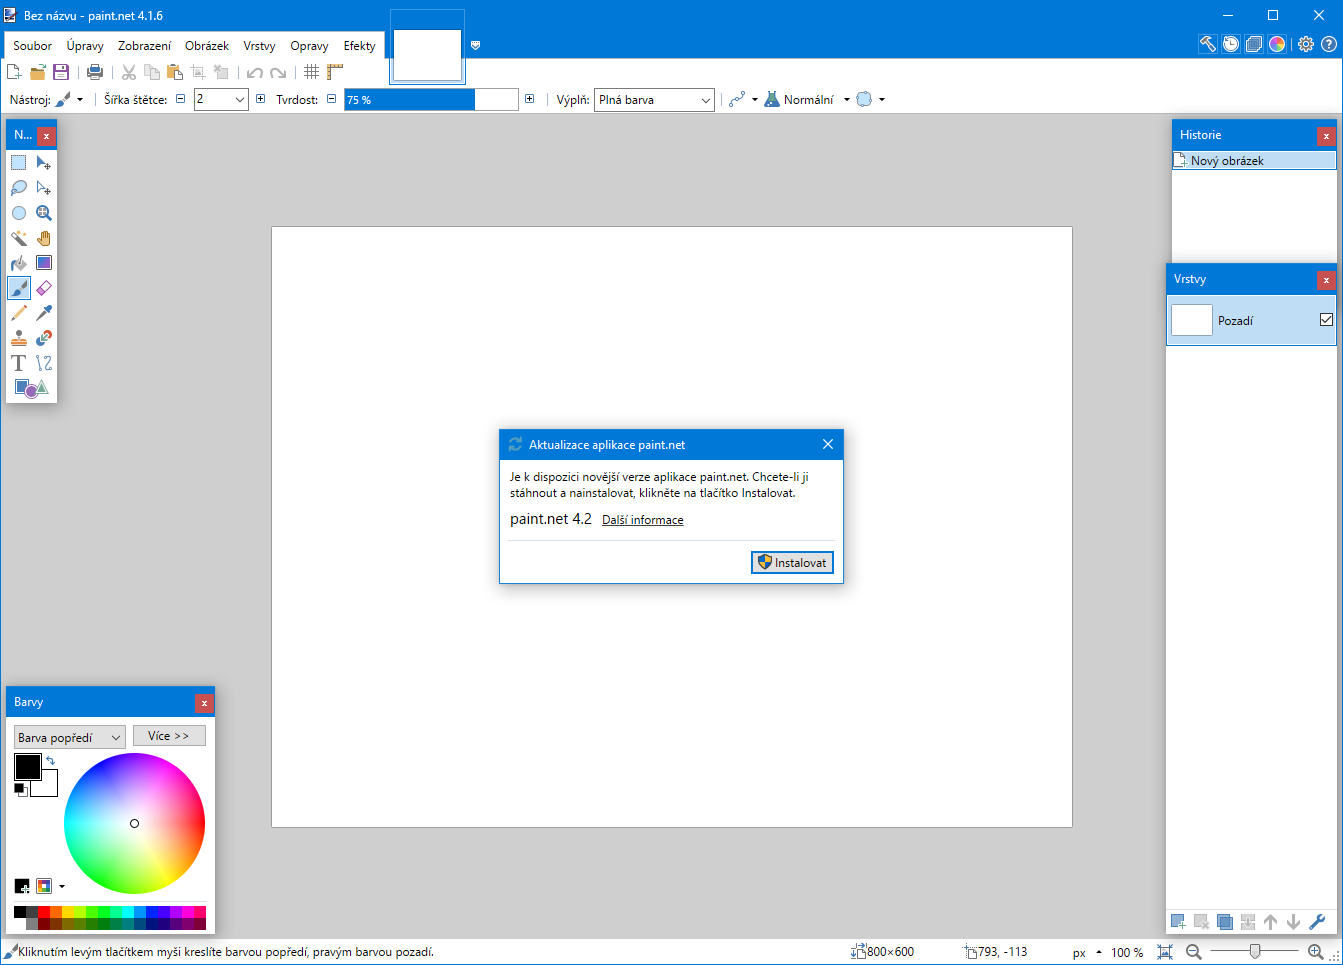Toggle the Layers window visibility
This screenshot has height=965, width=1343.
(1254, 44)
